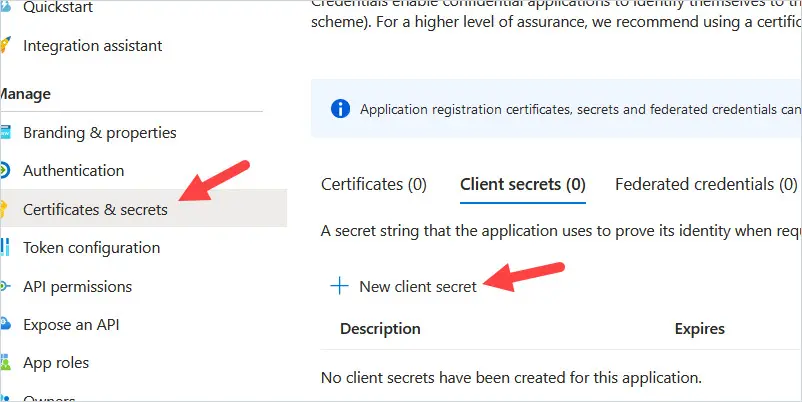The image size is (802, 402).
Task: Click the Branding & properties icon
Action: click(5, 132)
